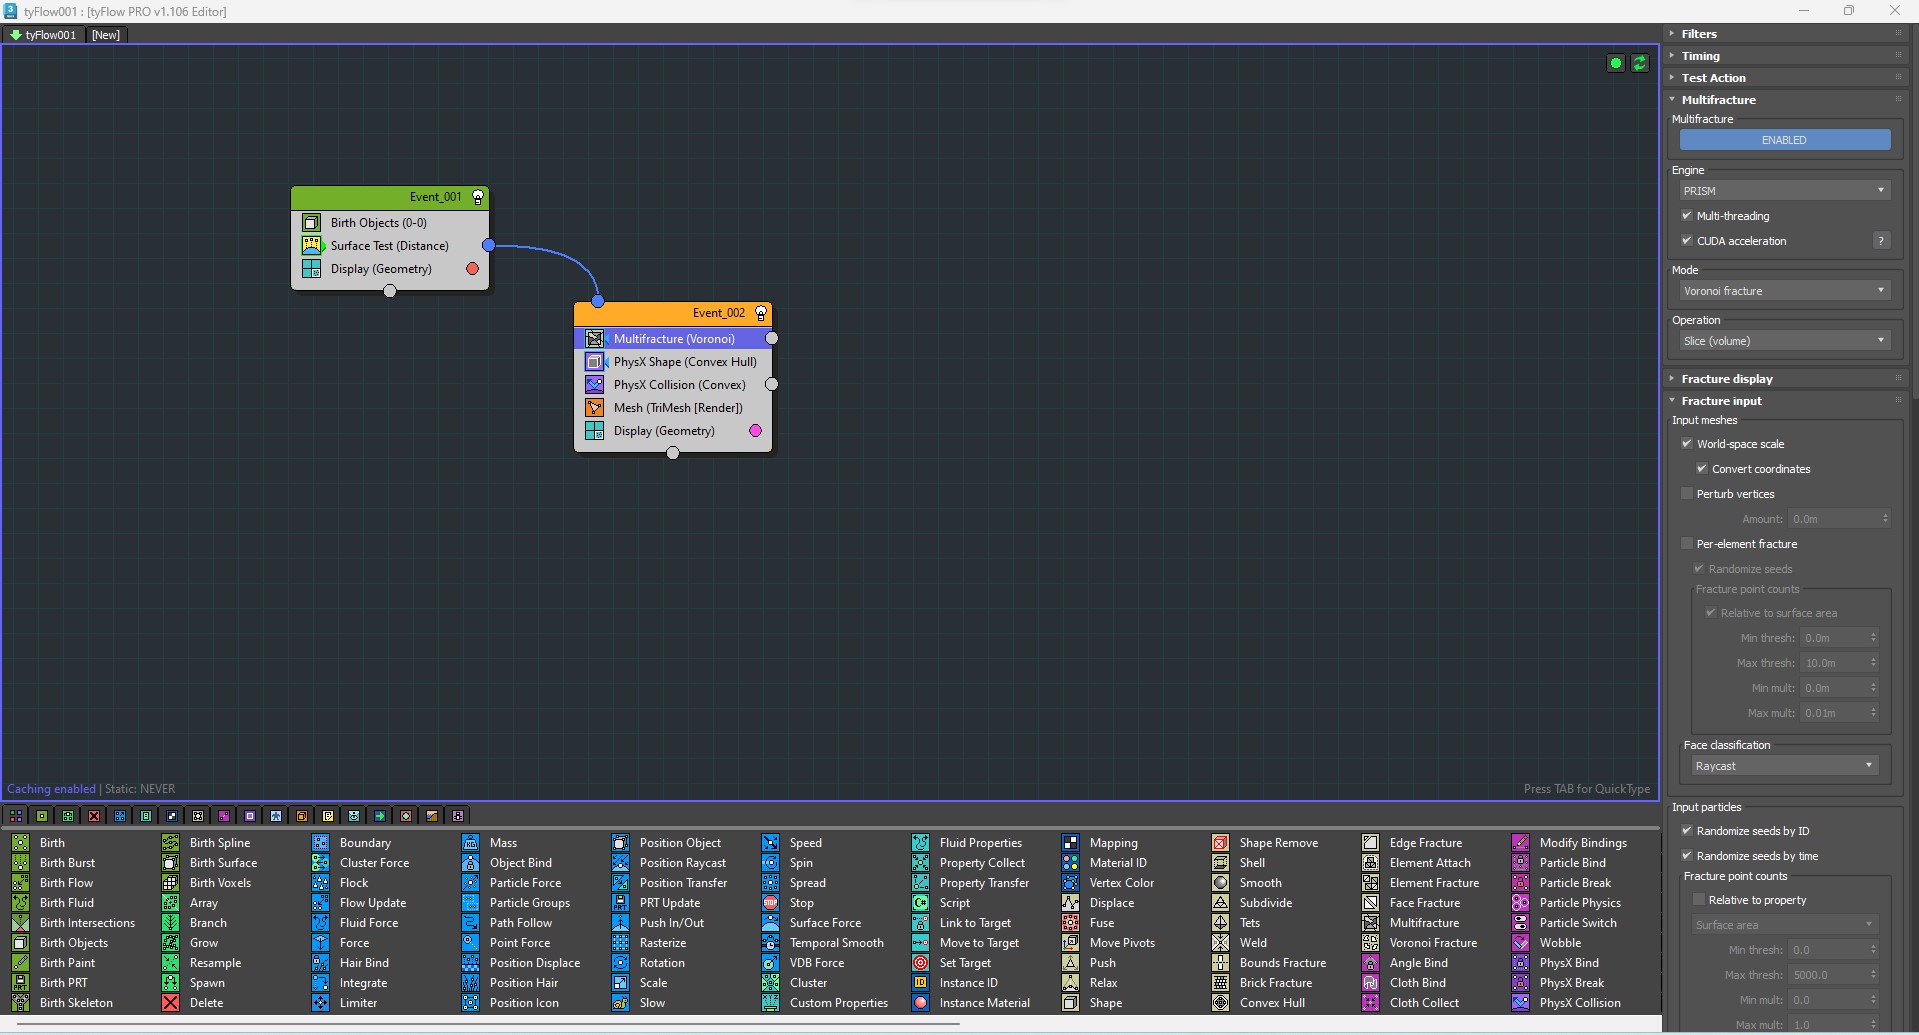Click the Max thresh 5000.0 input field
The width and height of the screenshot is (1919, 1035).
tap(1834, 975)
